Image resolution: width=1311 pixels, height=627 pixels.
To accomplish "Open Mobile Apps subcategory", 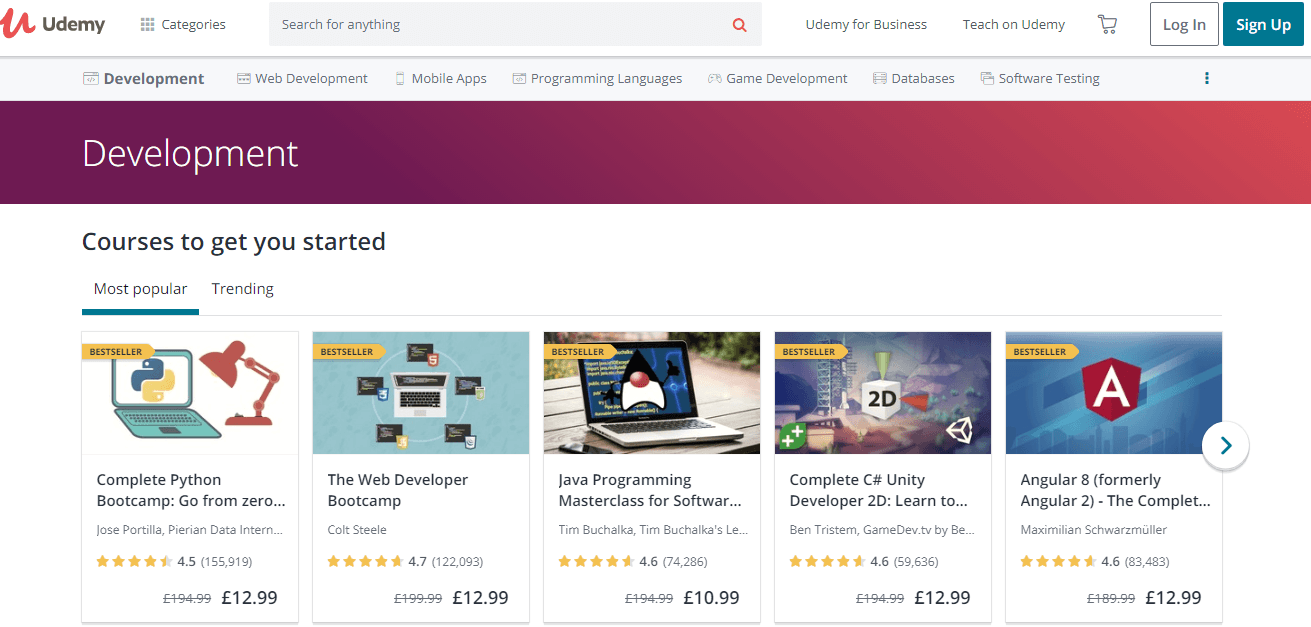I will [441, 78].
